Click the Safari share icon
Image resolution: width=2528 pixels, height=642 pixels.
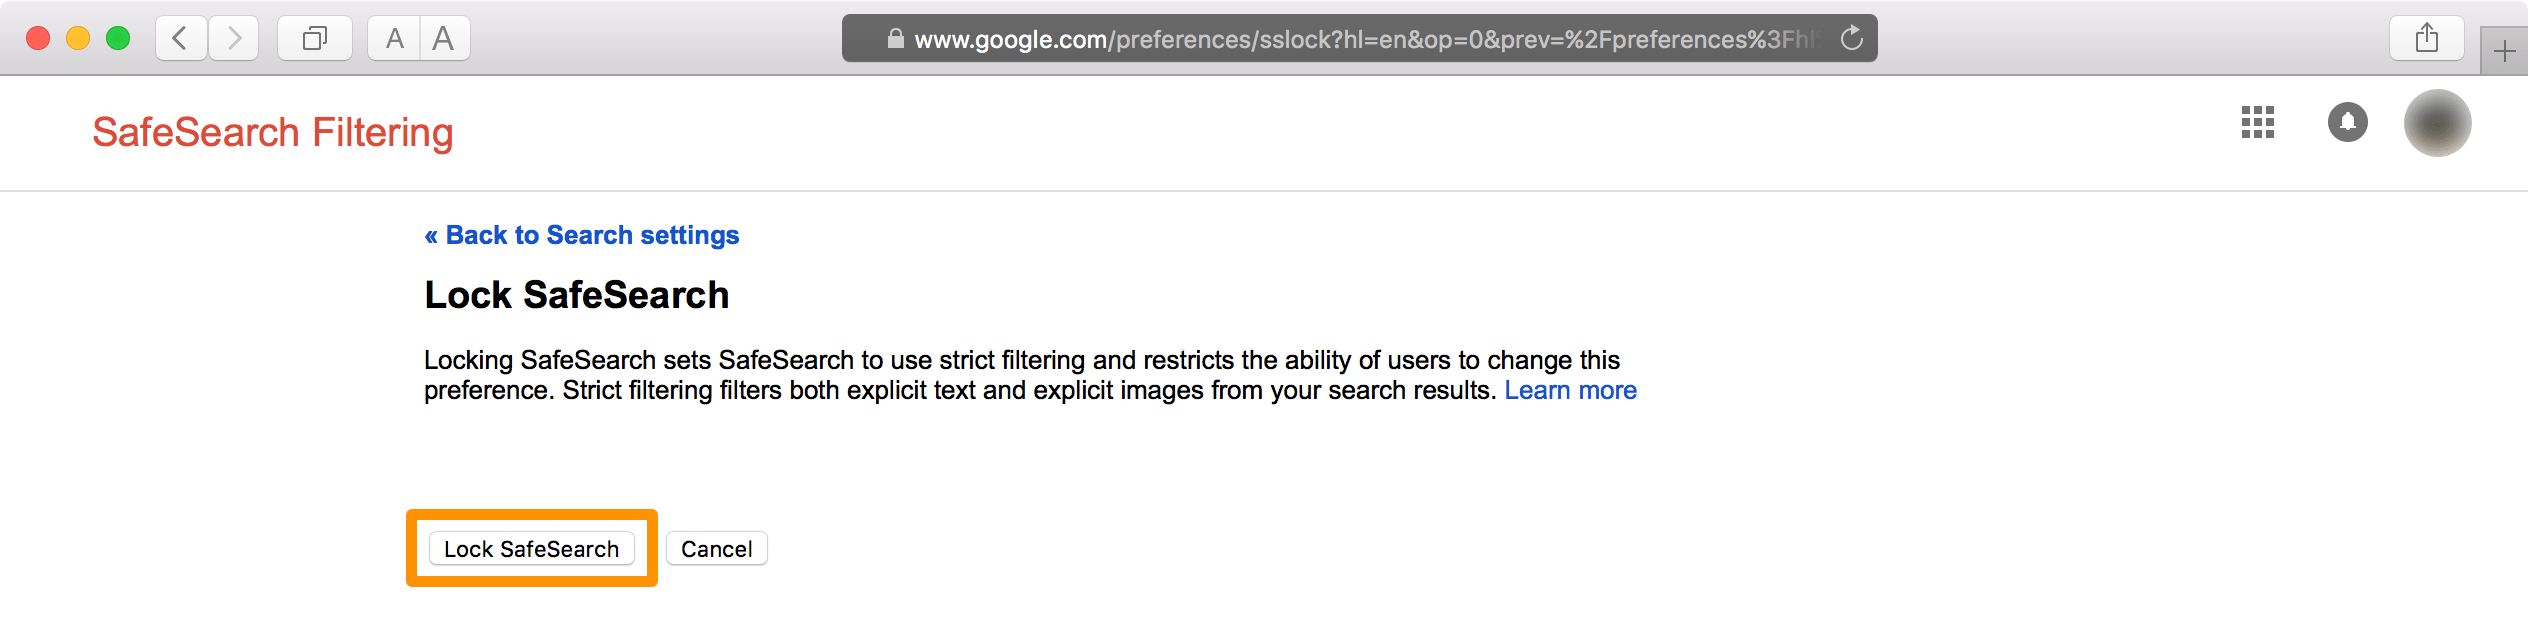(x=2427, y=37)
